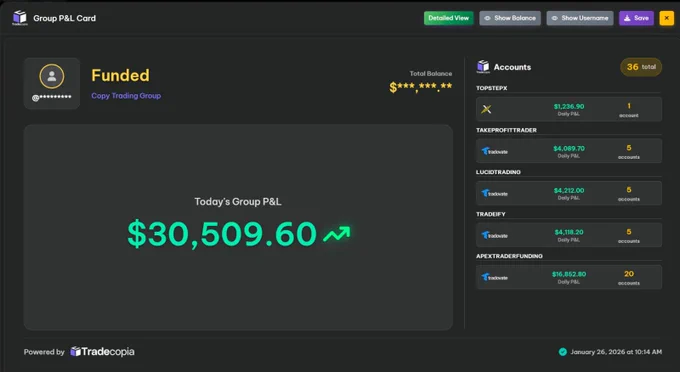Click the Tradovate logo in APEXTRADERFUNDING row
680x372 pixels.
494,277
